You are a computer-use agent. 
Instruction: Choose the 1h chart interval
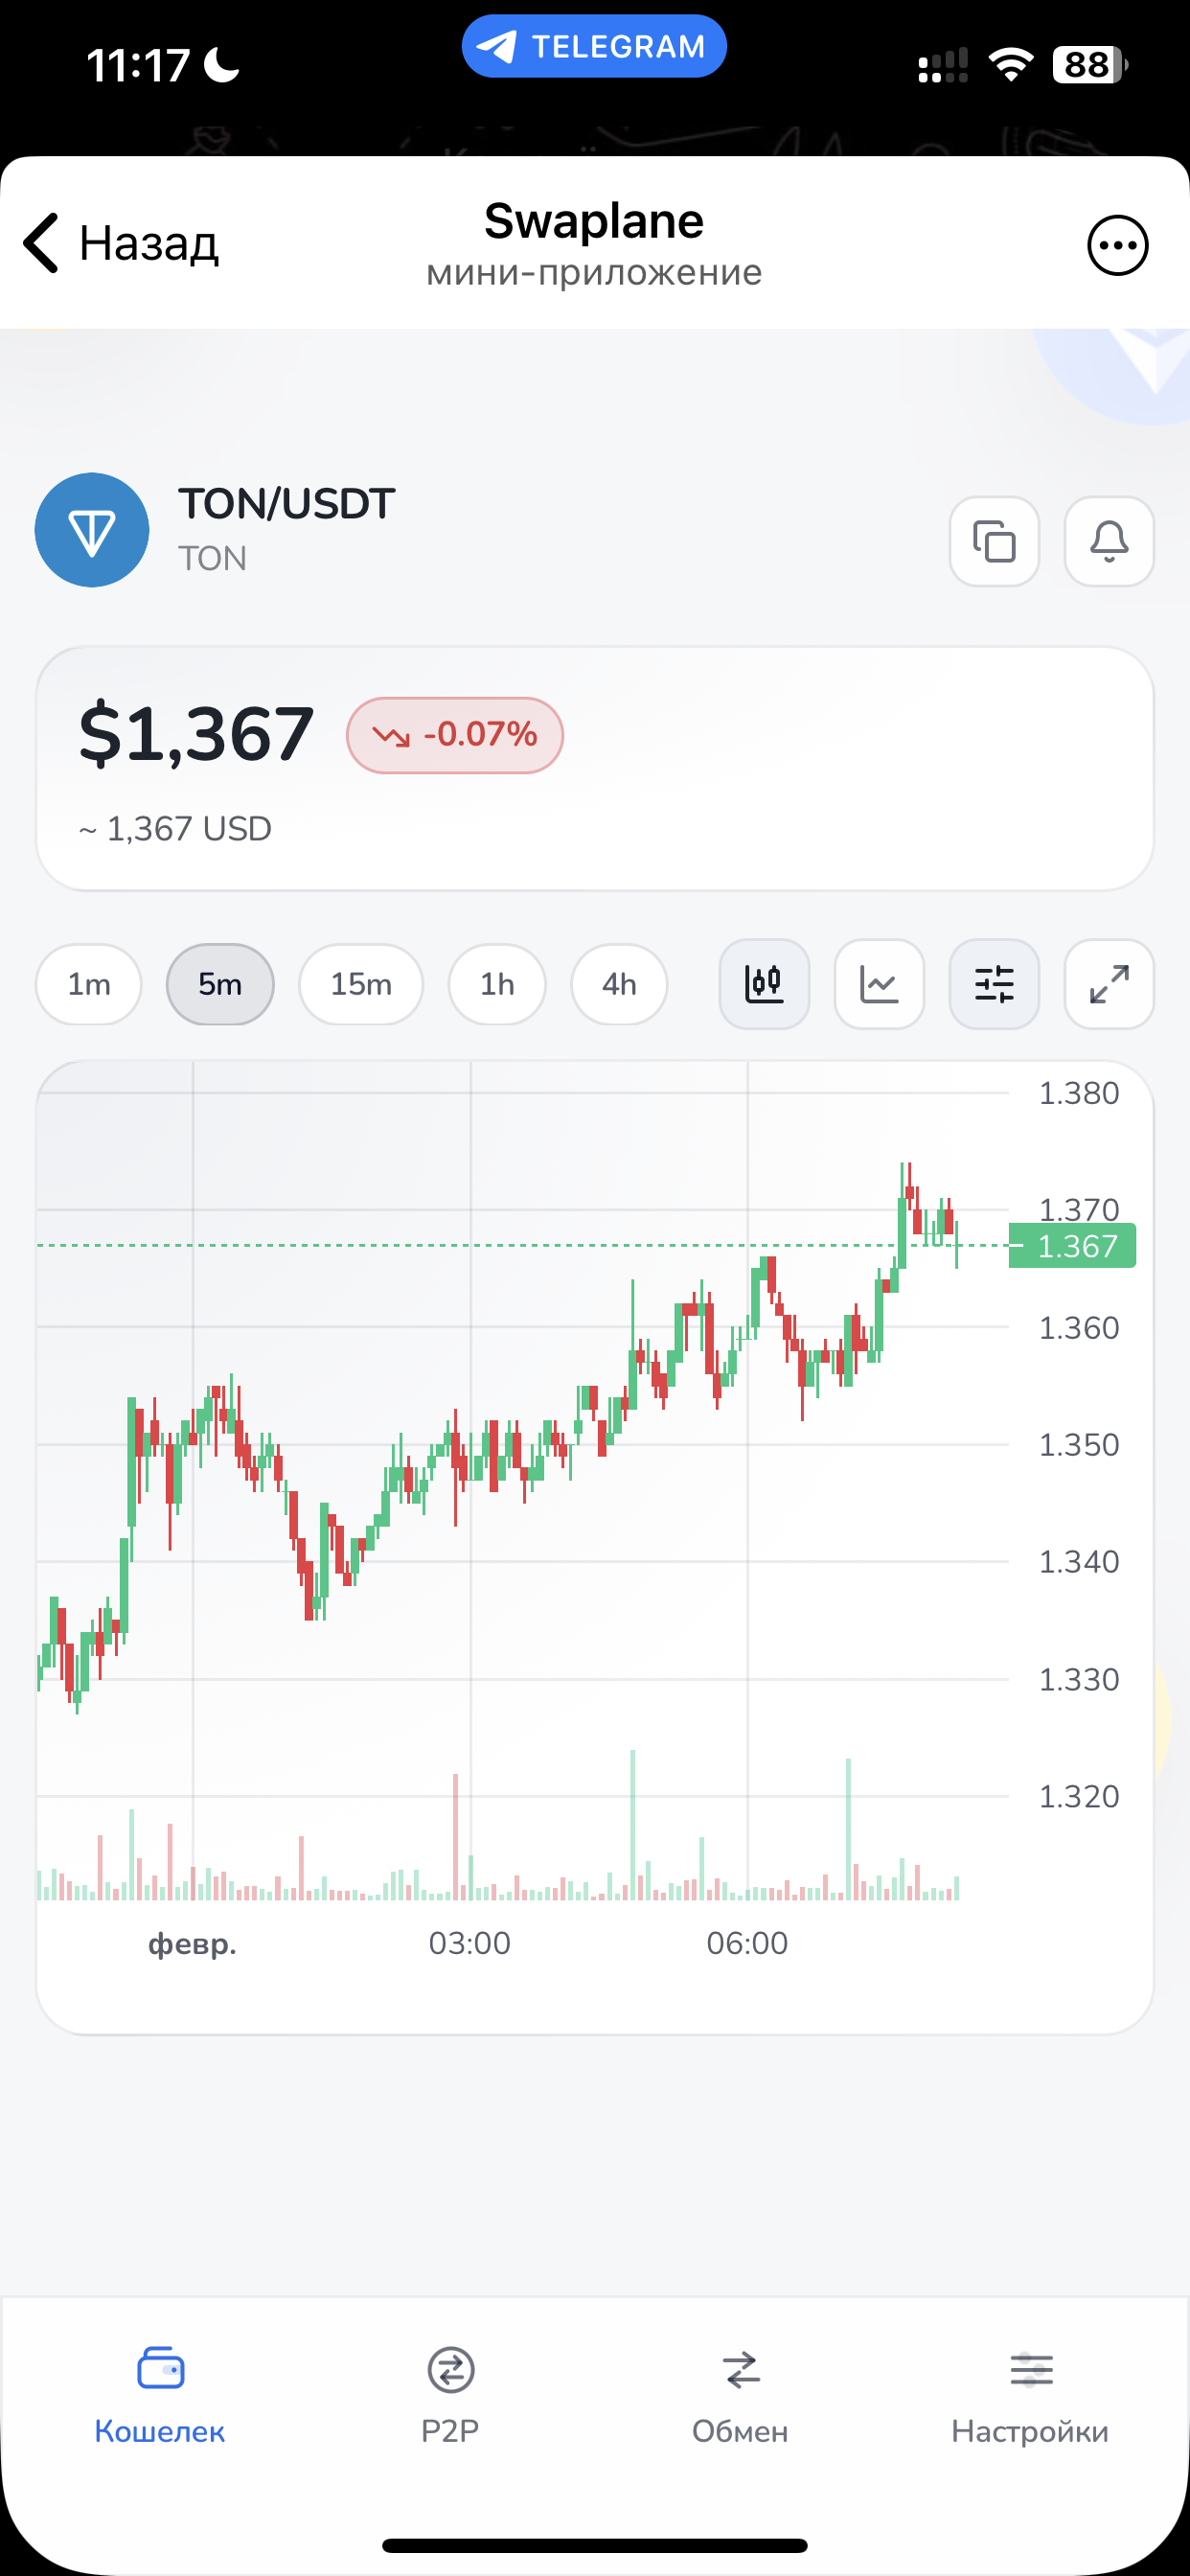[497, 984]
